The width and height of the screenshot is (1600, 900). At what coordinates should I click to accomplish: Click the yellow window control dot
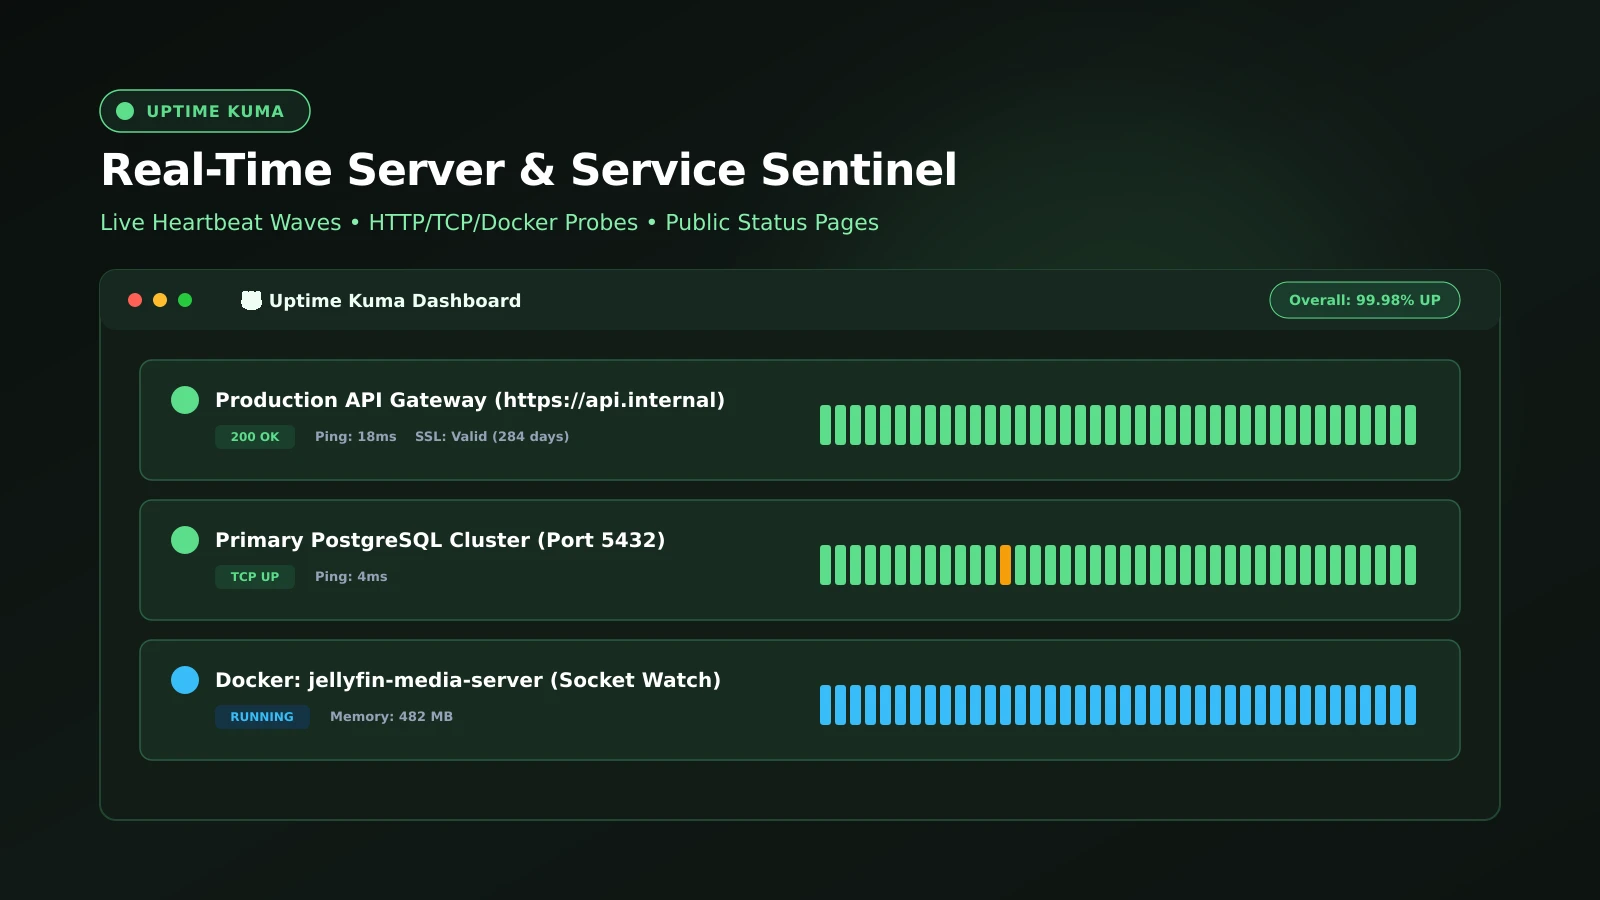pyautogui.click(x=160, y=300)
